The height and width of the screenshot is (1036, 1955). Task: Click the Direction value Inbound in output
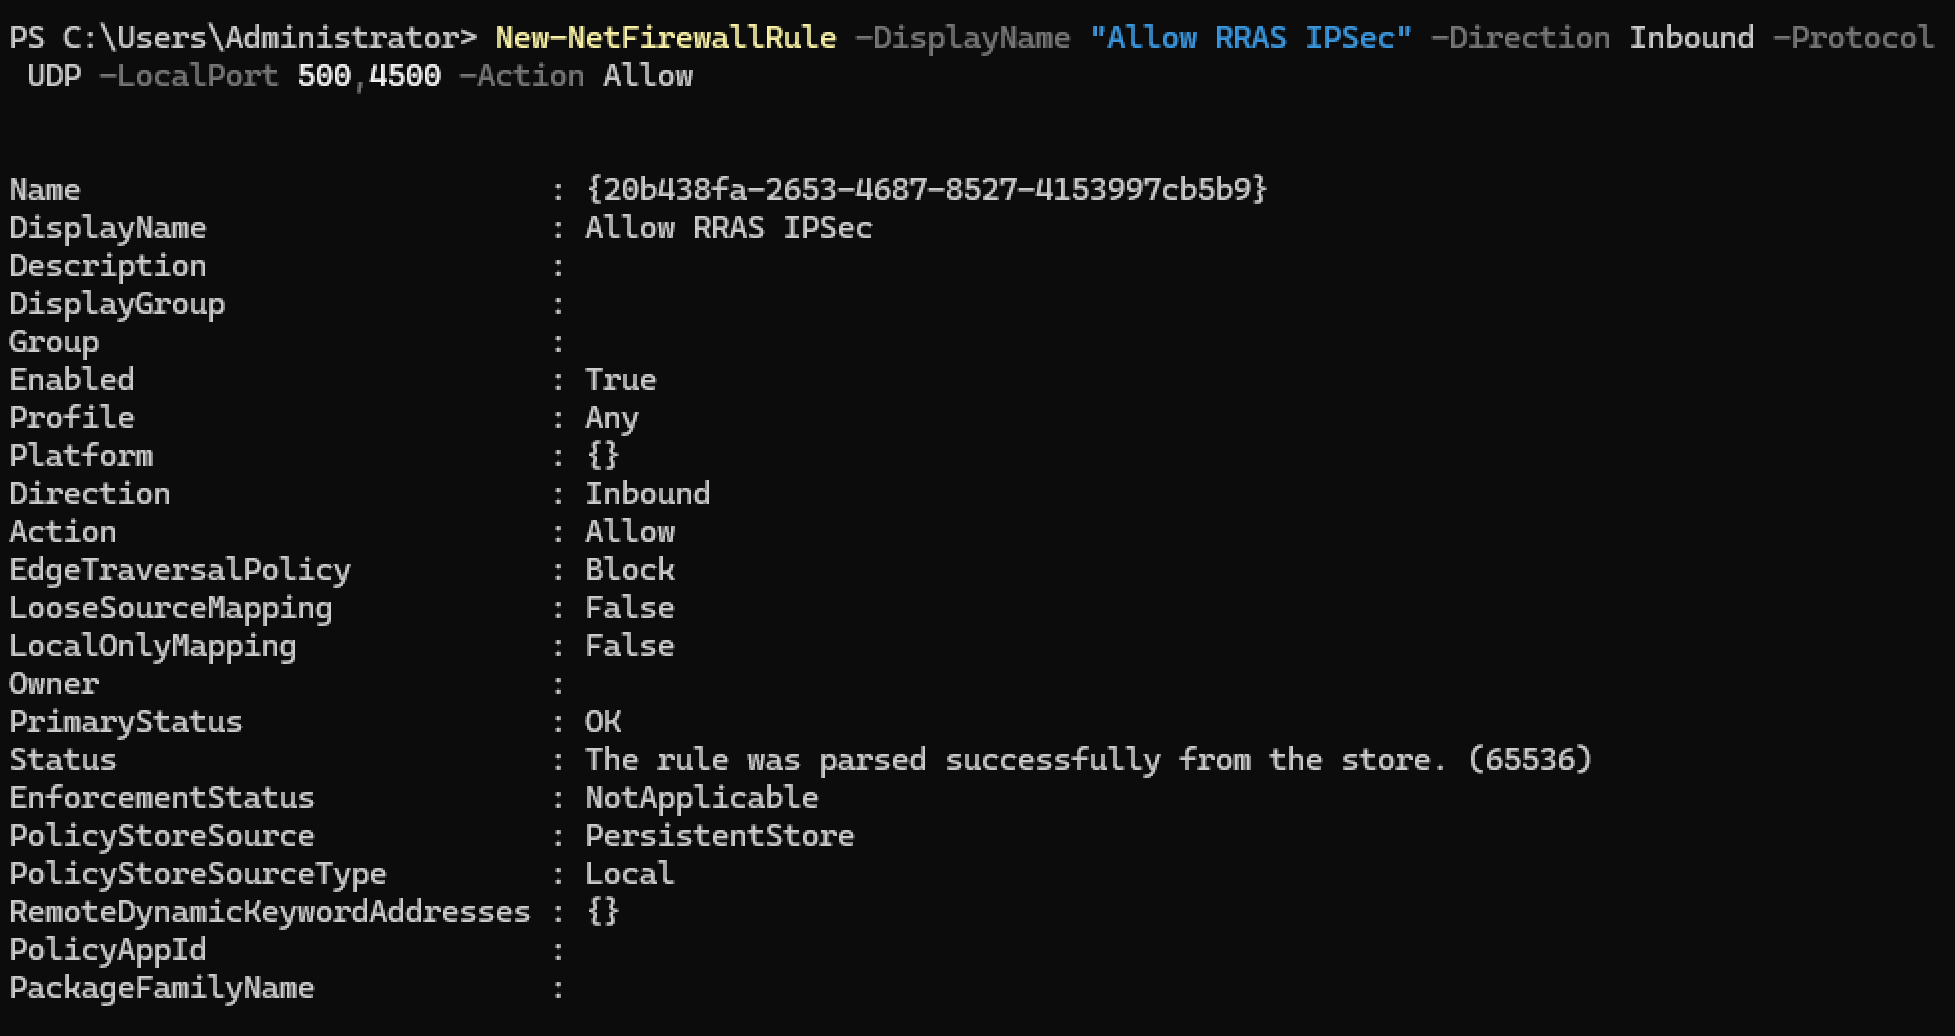pos(647,494)
